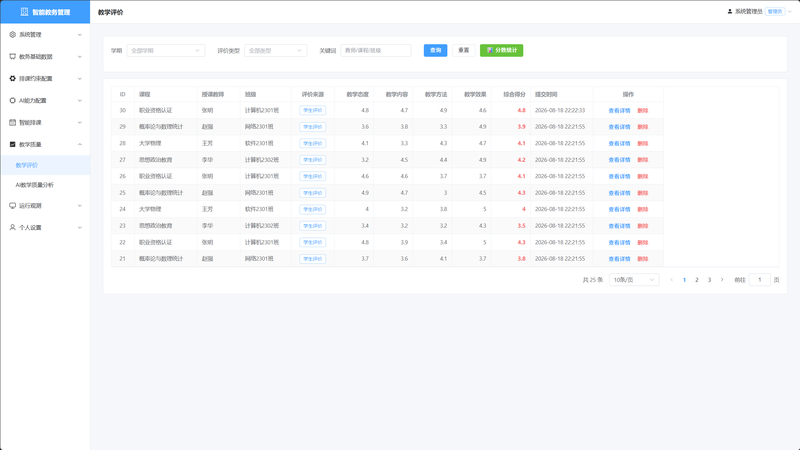Open the 评价类型 全部类型 dropdown
Screen dimensions: 800x450
(276, 51)
